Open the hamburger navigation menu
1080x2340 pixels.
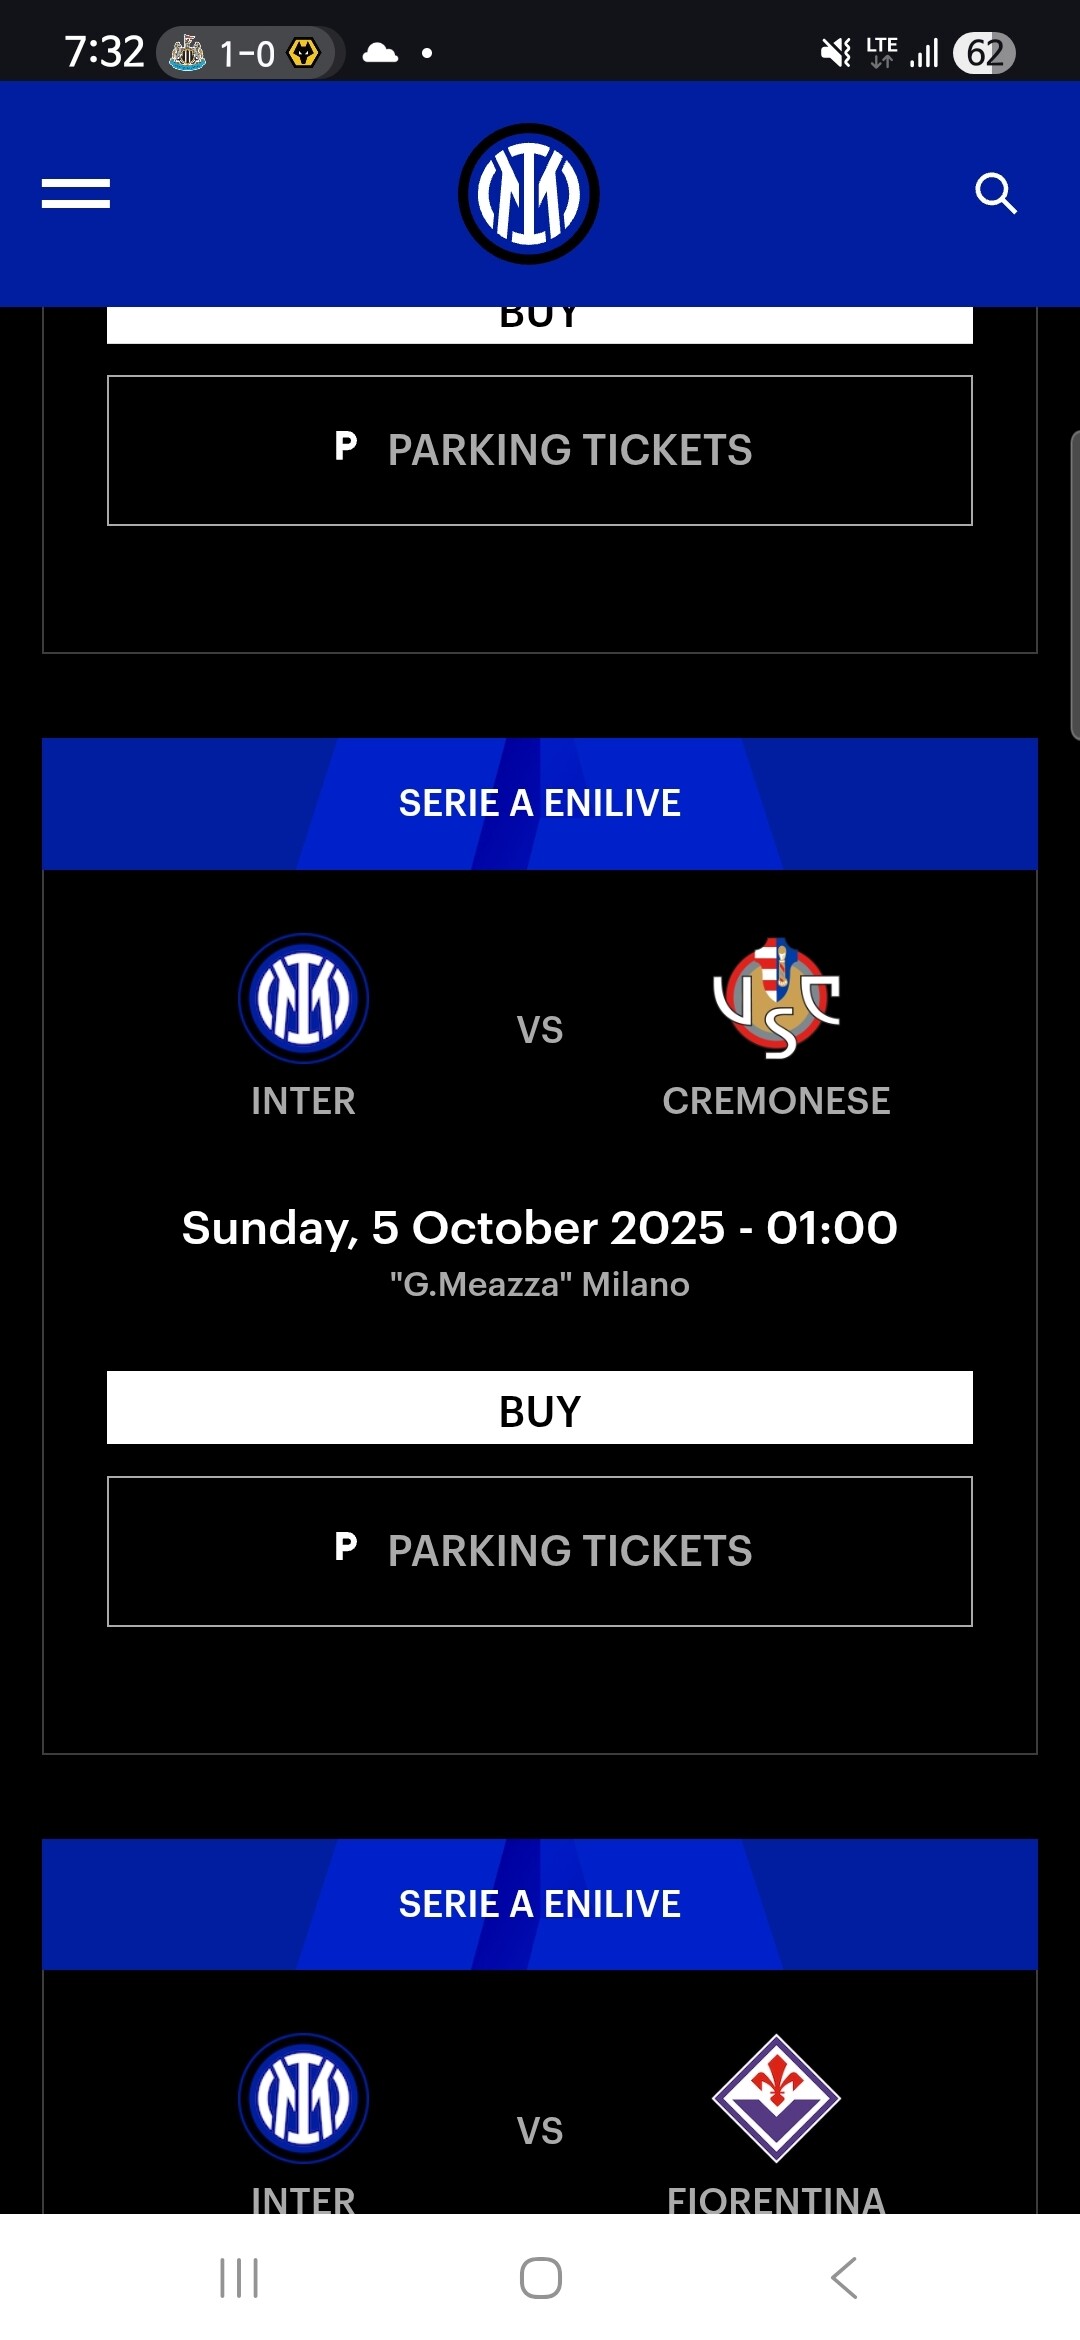pyautogui.click(x=76, y=194)
